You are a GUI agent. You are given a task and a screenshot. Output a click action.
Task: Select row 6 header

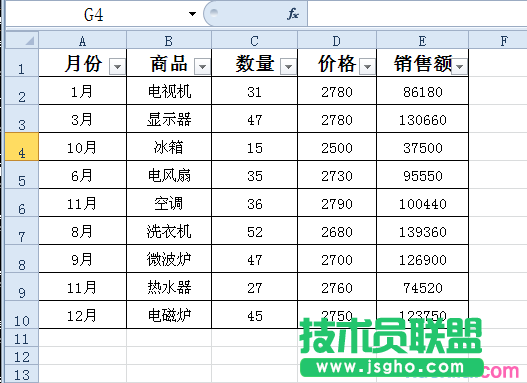pos(22,203)
